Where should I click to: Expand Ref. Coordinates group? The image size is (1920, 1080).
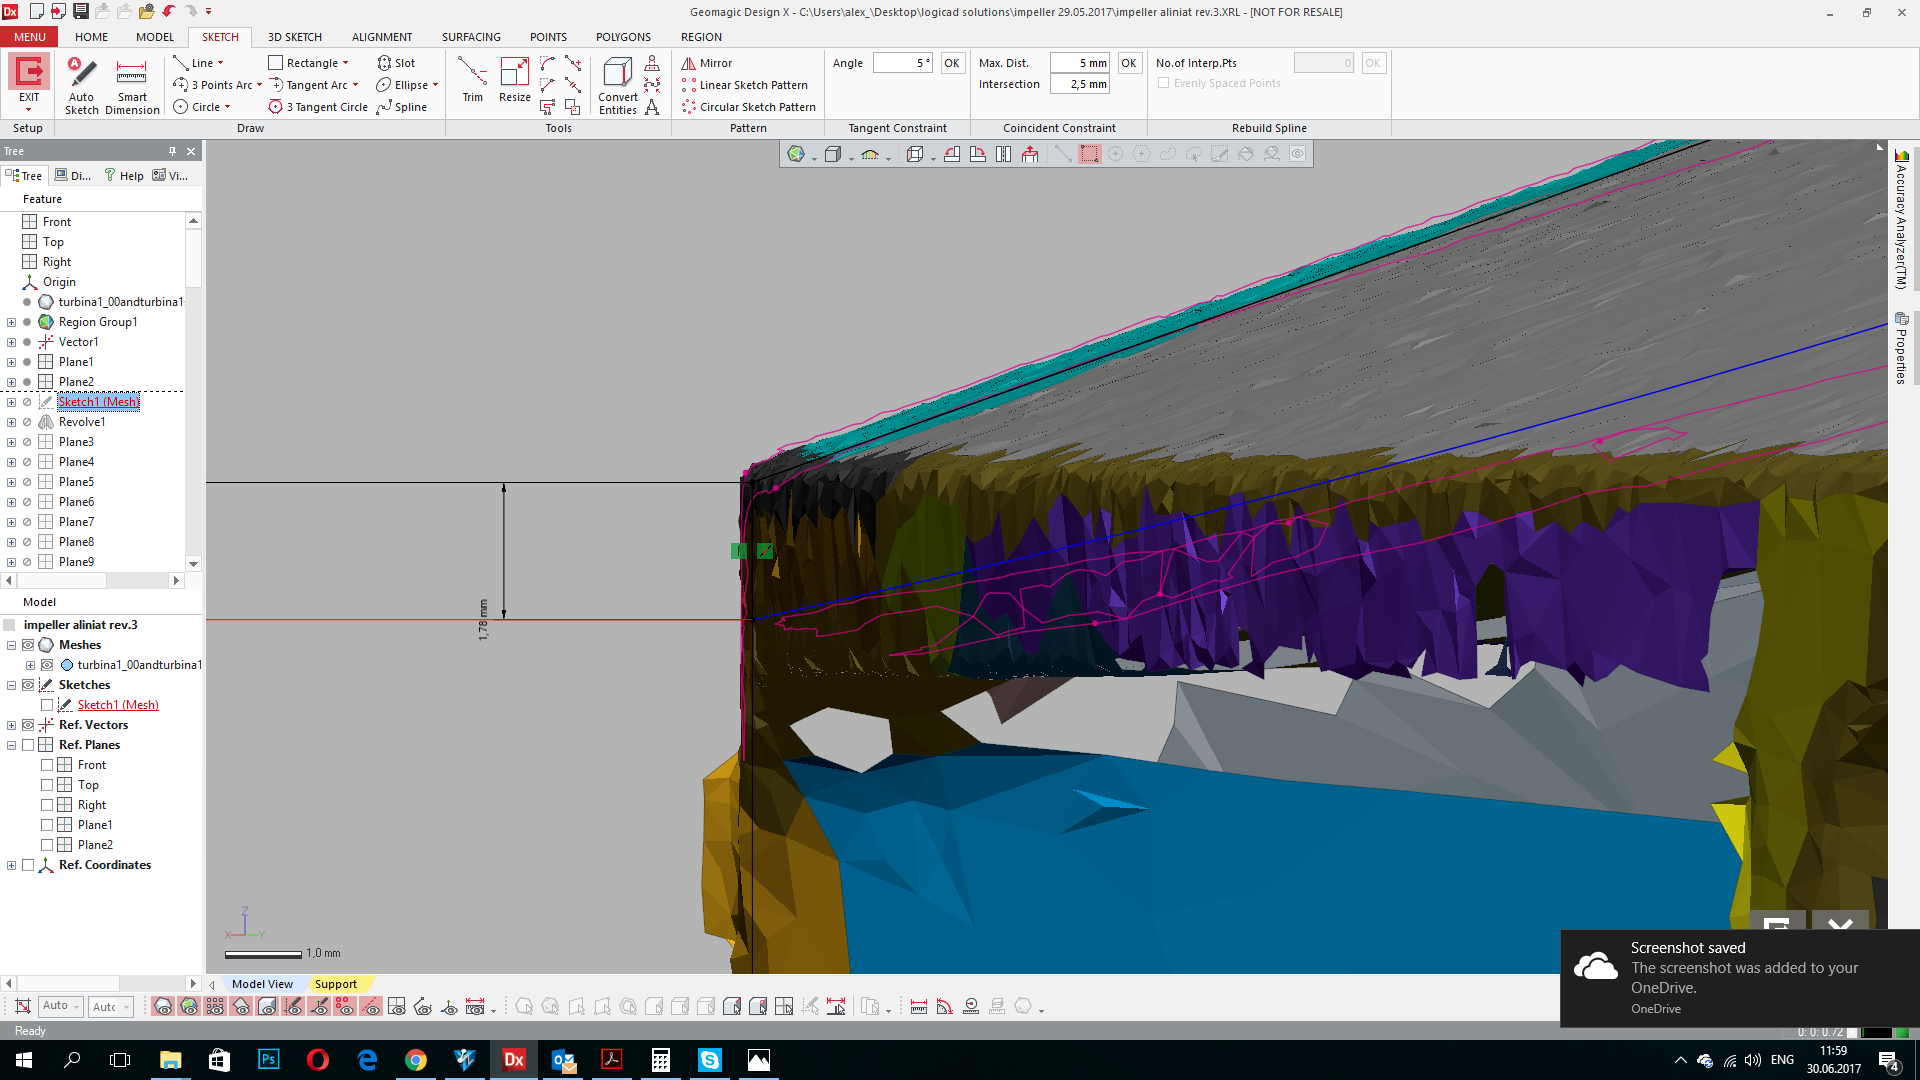click(11, 865)
